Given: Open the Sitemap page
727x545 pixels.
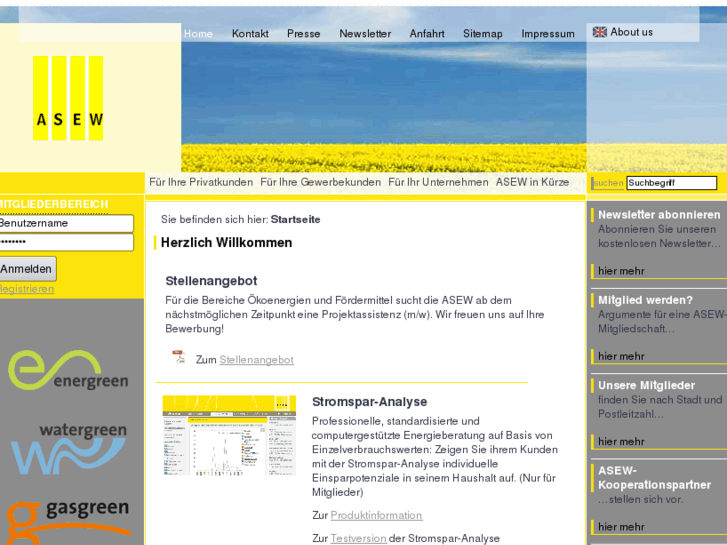Looking at the screenshot, I should (x=483, y=34).
